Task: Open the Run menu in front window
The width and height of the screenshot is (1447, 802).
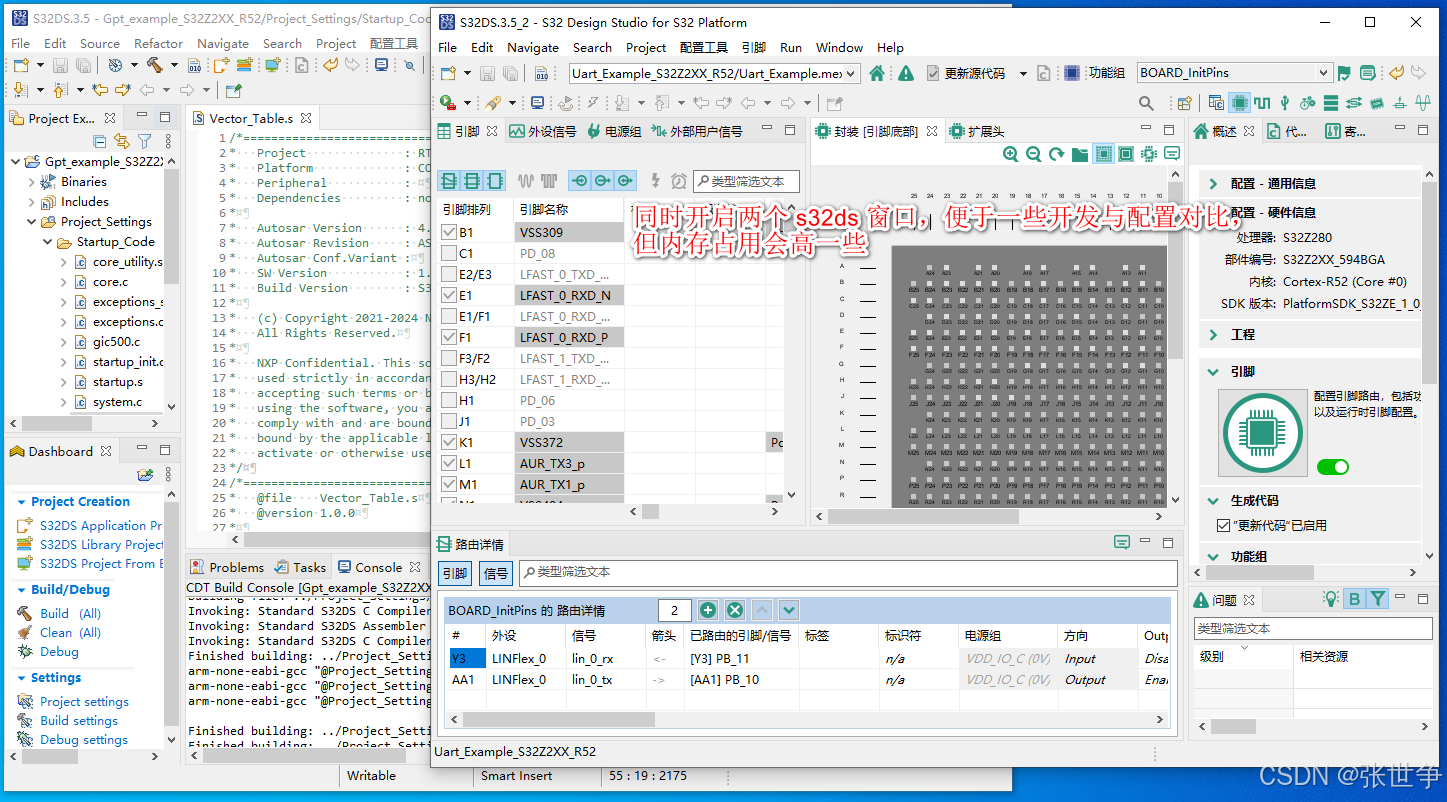Action: [790, 47]
